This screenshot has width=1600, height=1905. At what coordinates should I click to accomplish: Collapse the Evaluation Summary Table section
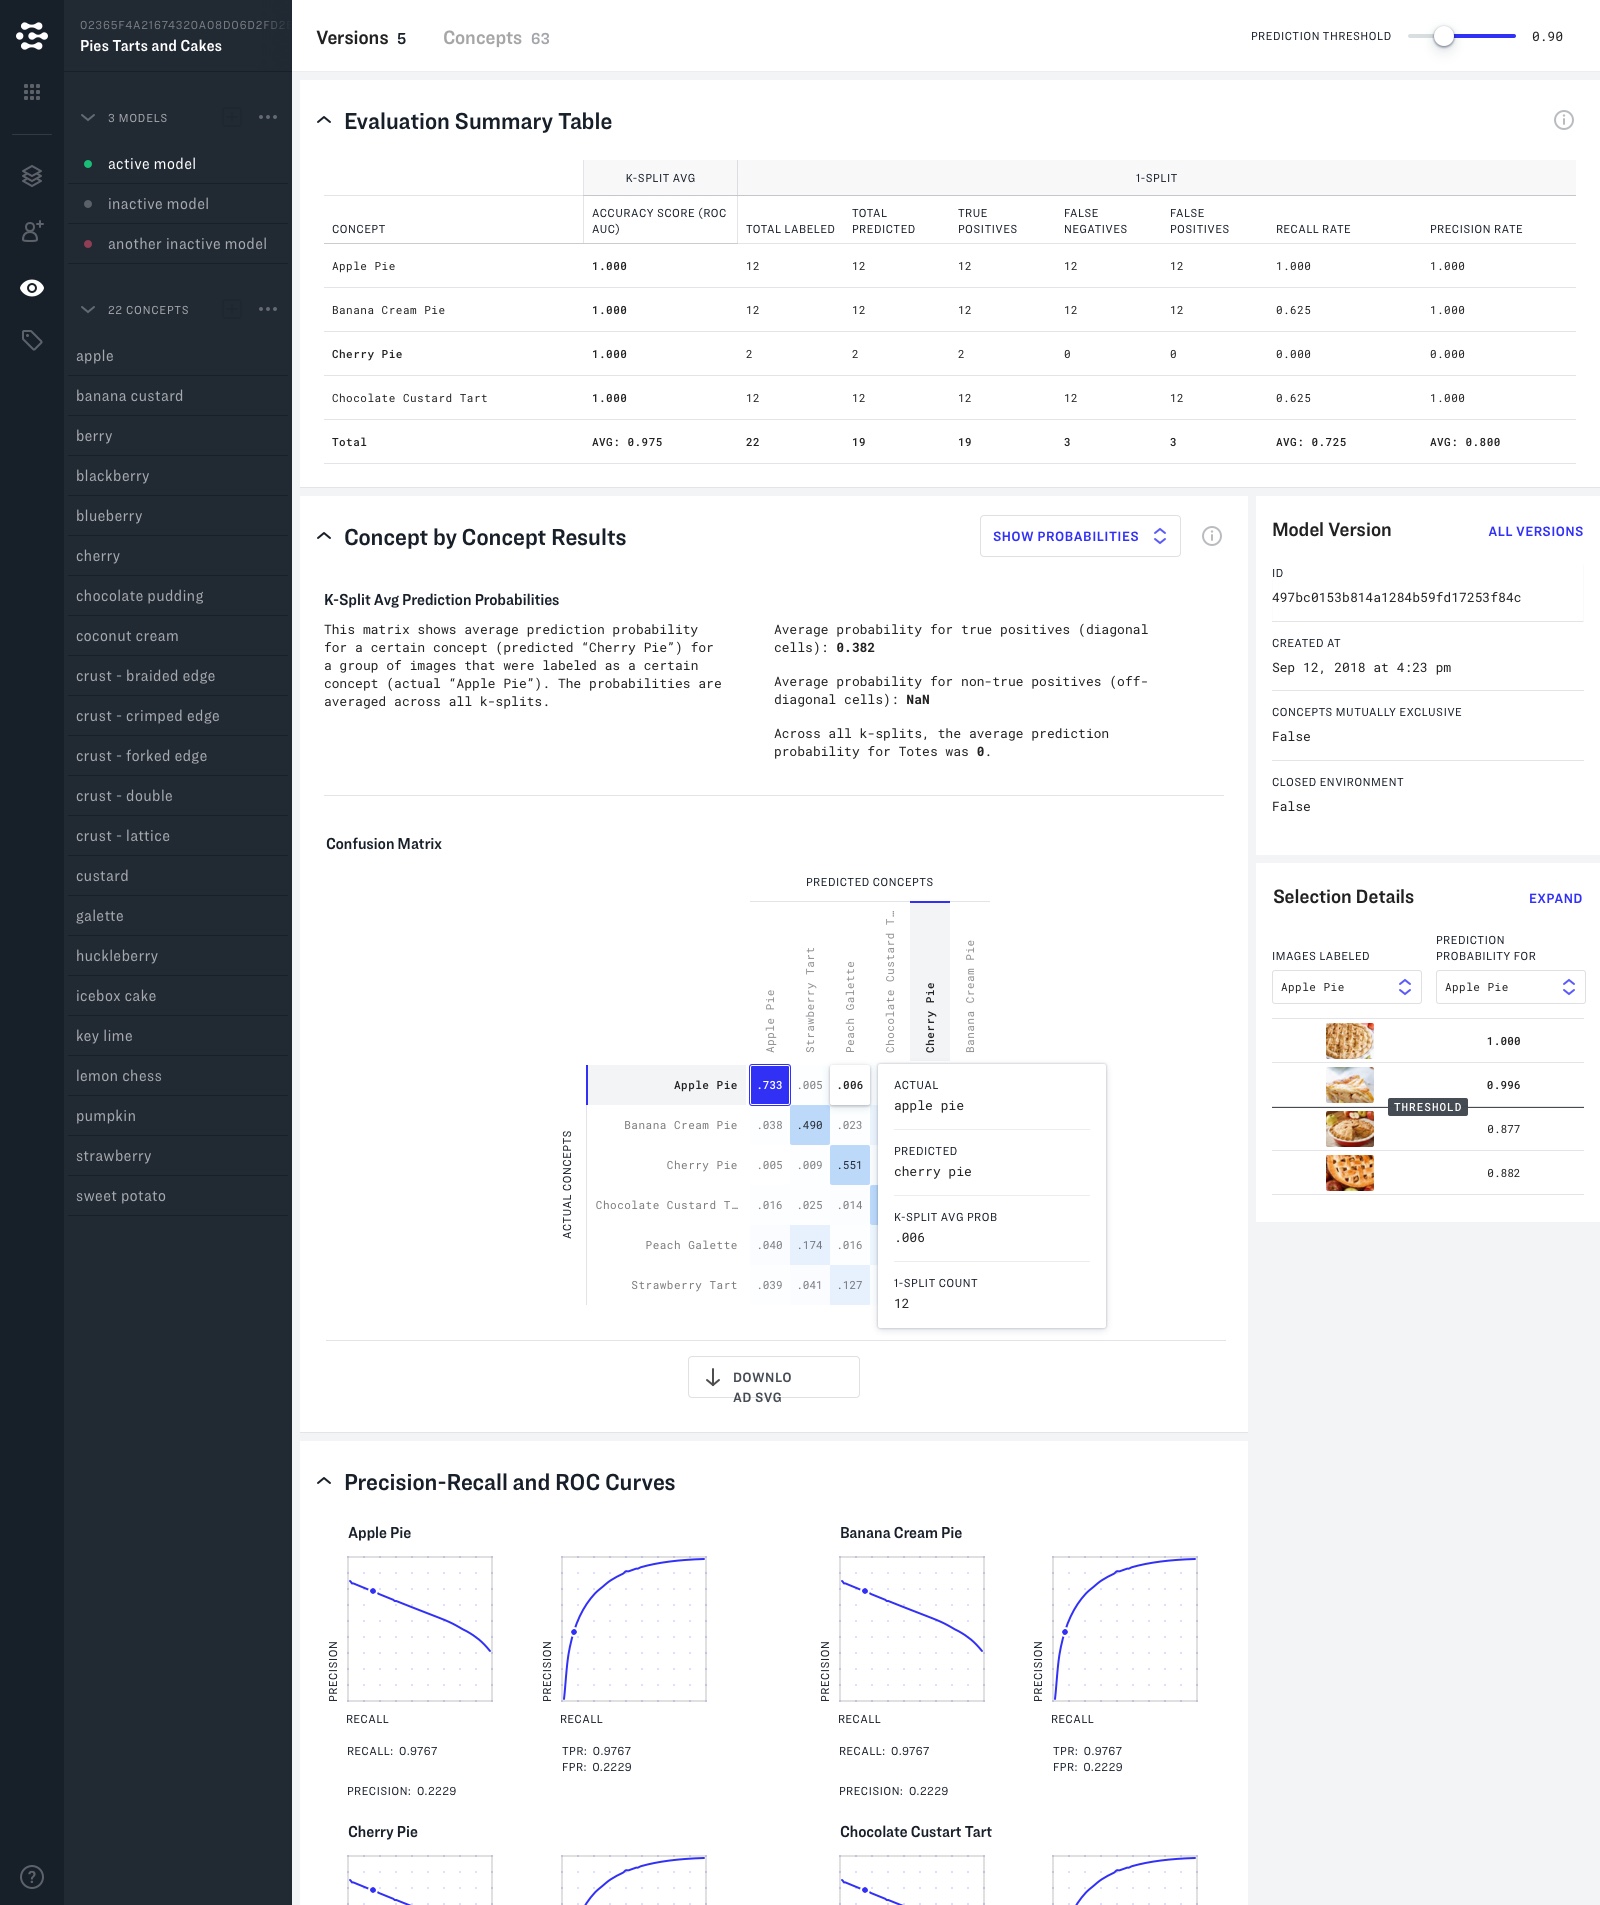(x=324, y=121)
